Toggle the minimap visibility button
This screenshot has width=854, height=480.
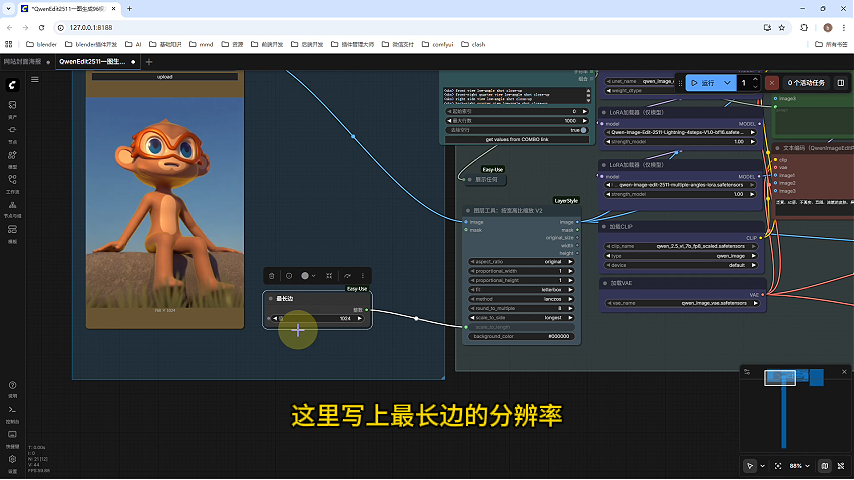click(825, 466)
